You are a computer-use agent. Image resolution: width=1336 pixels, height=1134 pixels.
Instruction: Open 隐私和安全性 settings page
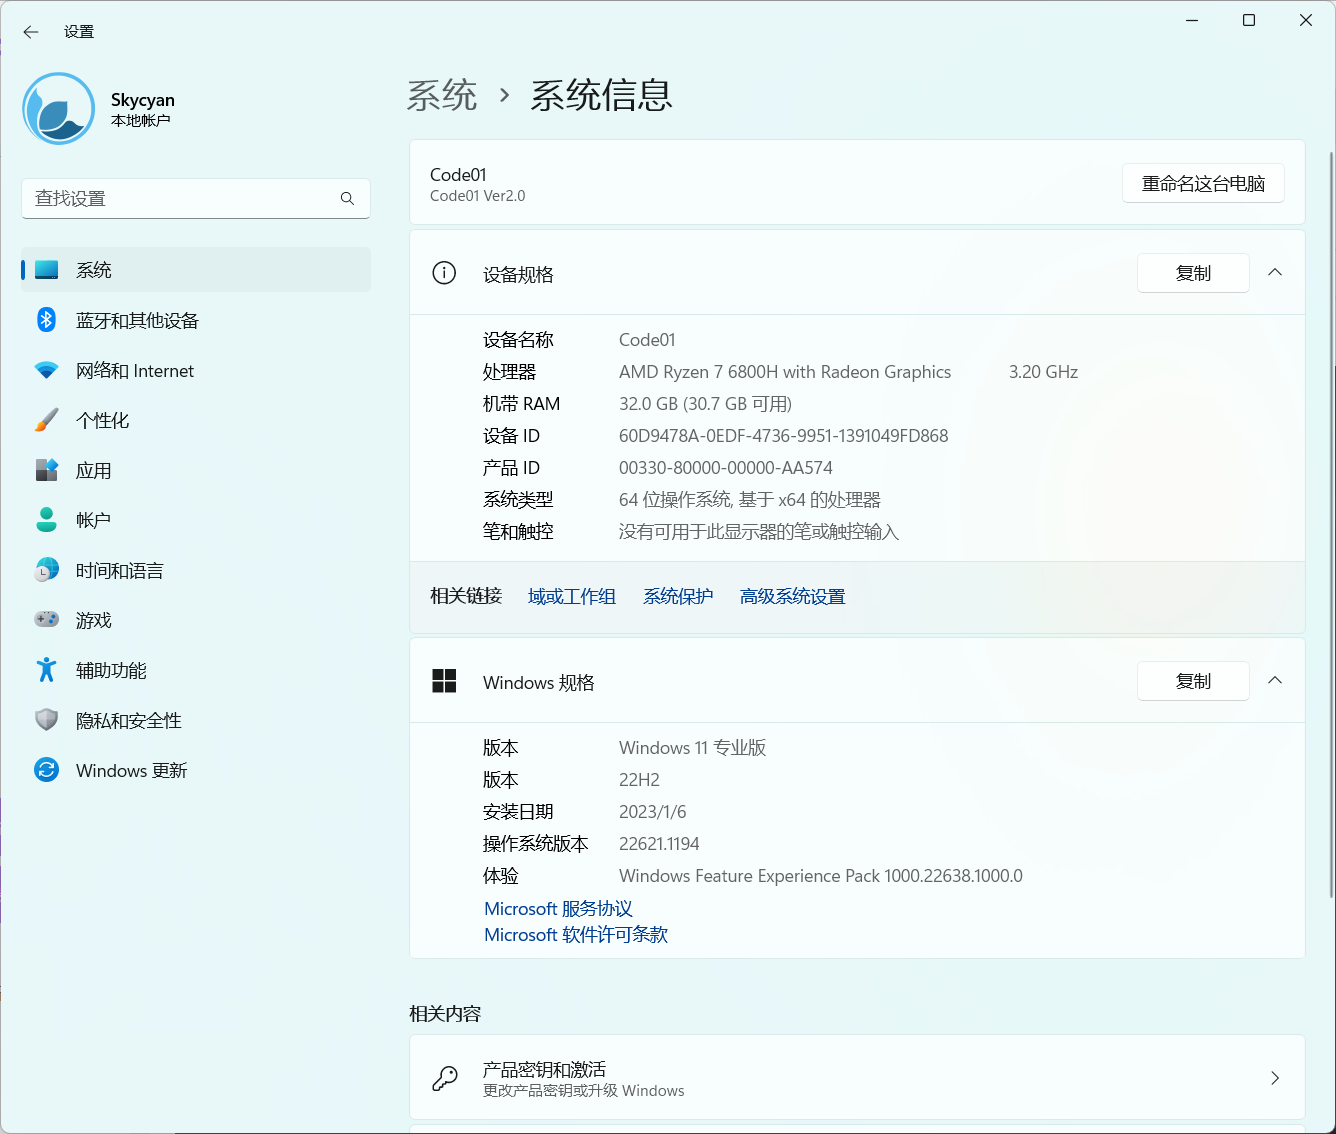click(x=196, y=720)
